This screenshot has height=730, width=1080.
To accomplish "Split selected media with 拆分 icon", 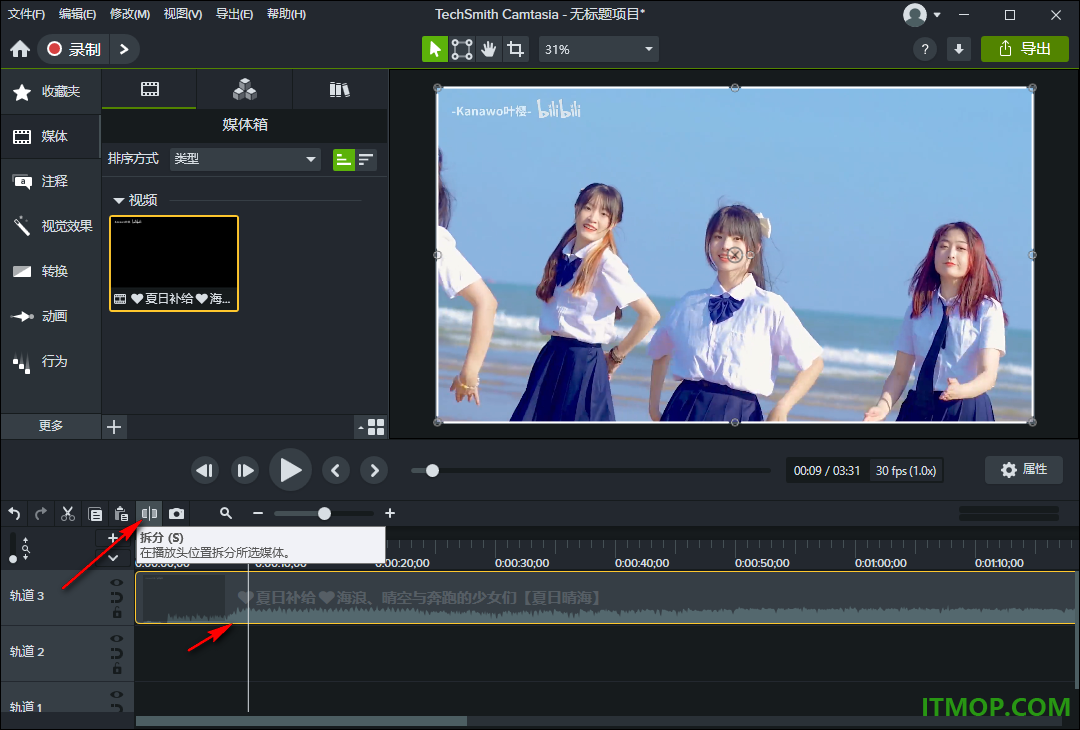I will [149, 514].
